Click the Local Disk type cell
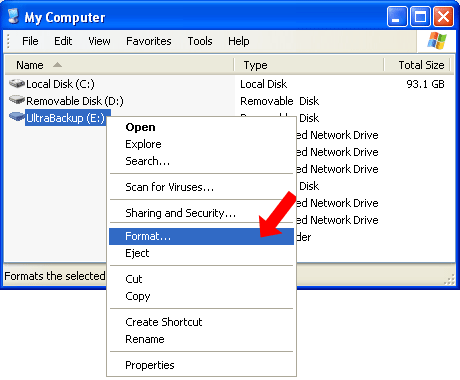Viewport: 460px width, 380px height. [x=264, y=84]
